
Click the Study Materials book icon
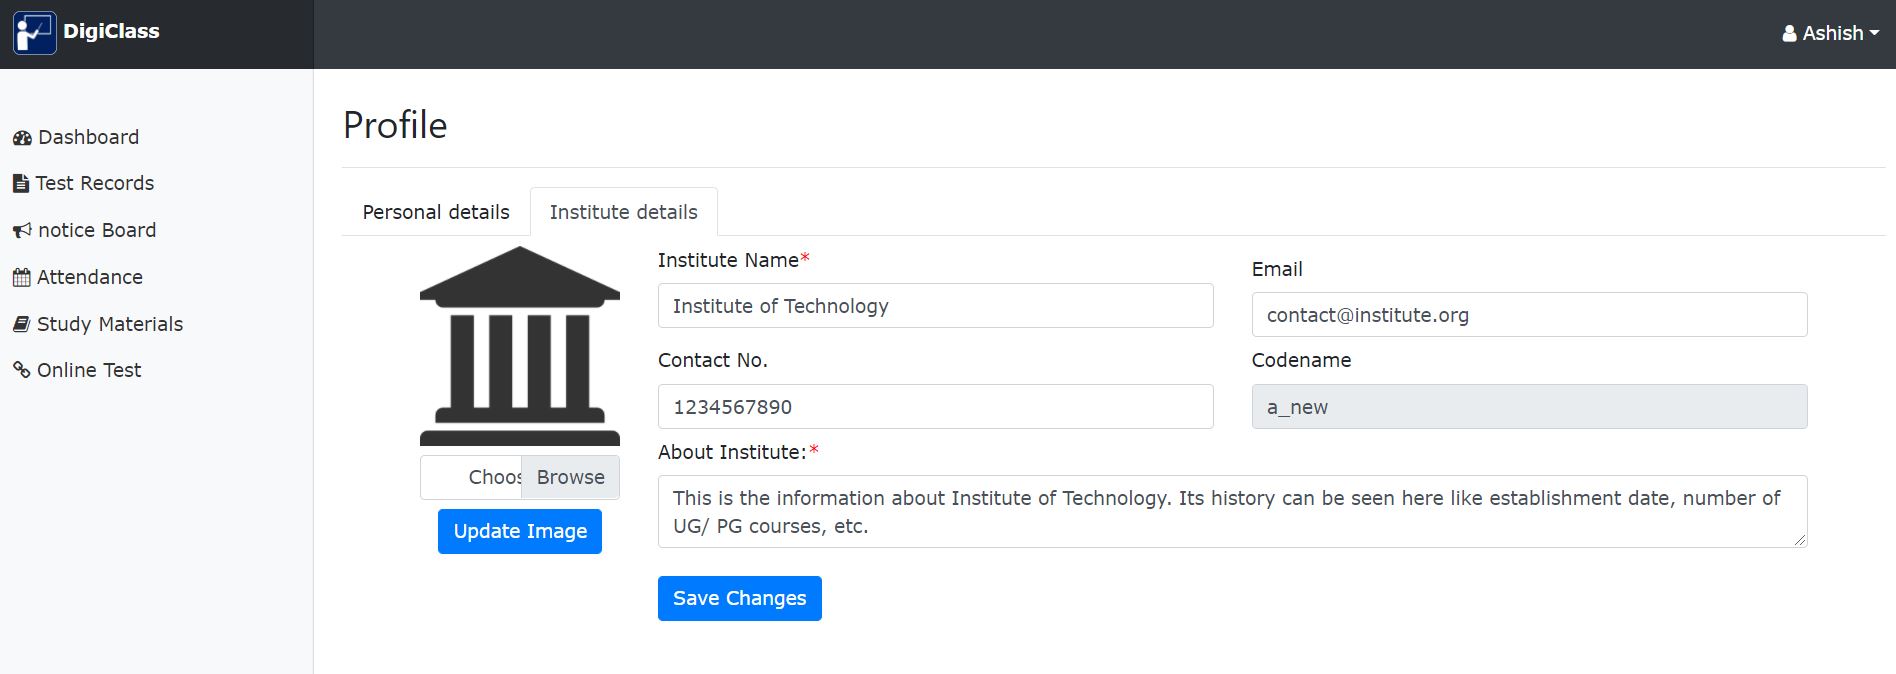21,324
